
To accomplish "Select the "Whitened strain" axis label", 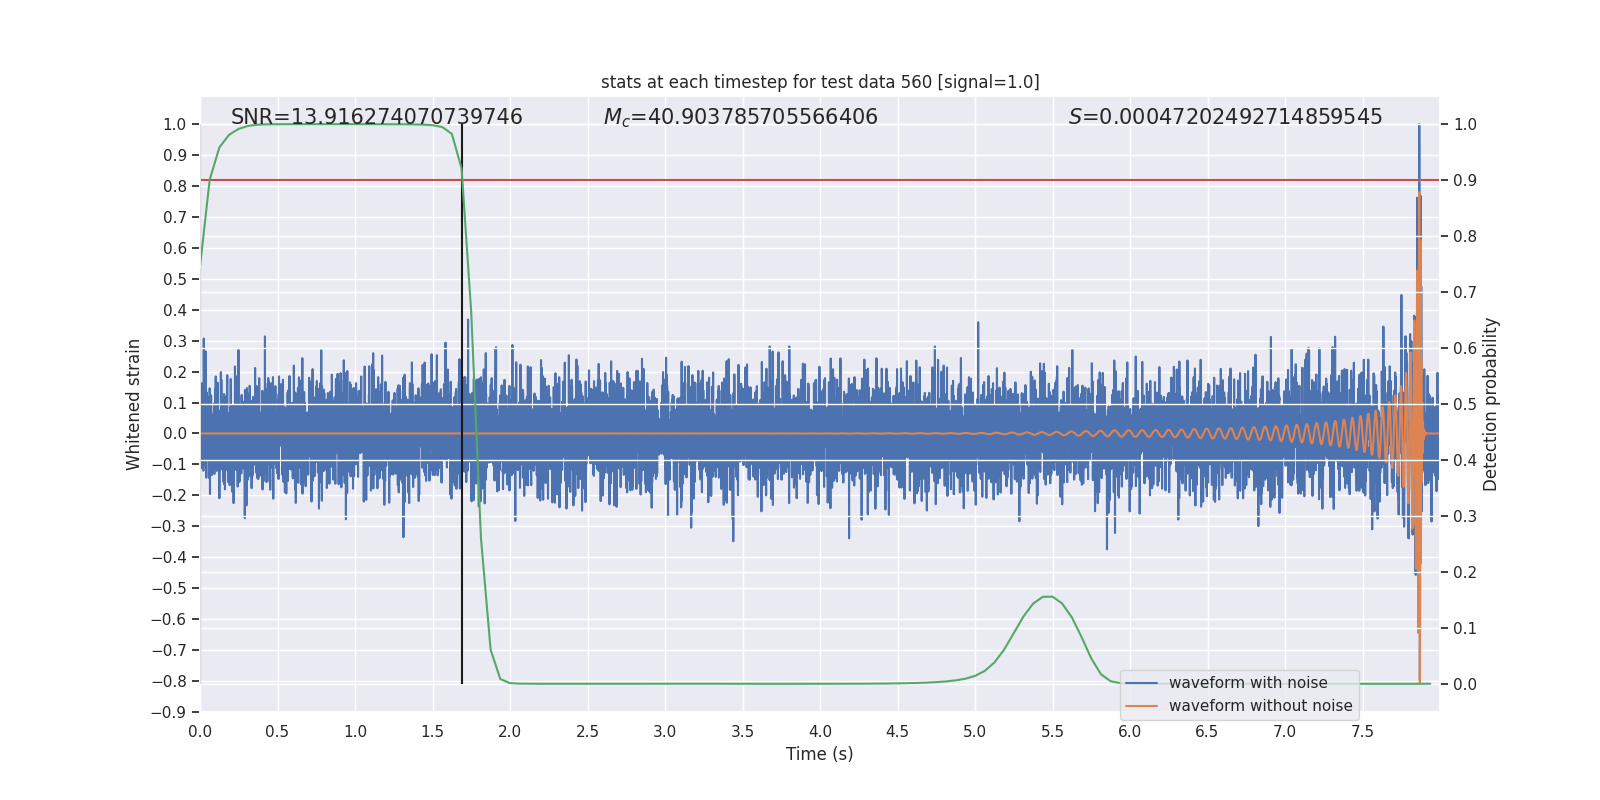I will pyautogui.click(x=134, y=404).
